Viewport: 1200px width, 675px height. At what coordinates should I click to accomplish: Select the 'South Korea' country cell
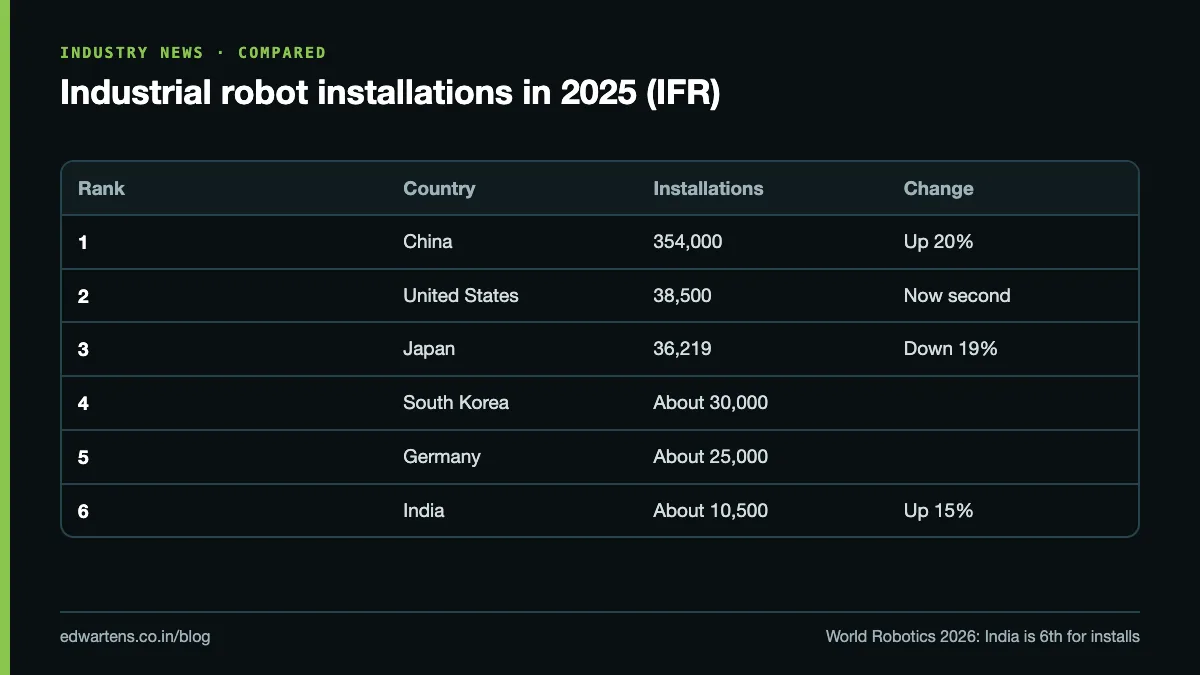click(x=456, y=403)
